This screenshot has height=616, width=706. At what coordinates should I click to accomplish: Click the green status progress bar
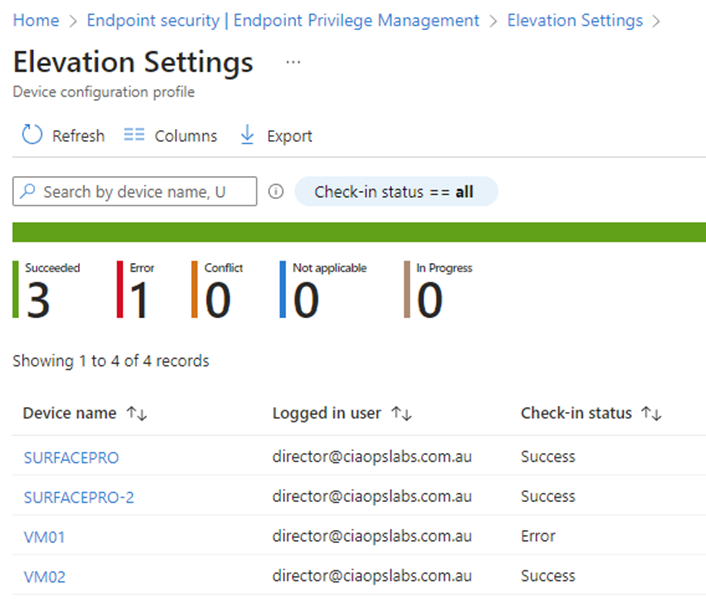pyautogui.click(x=358, y=233)
